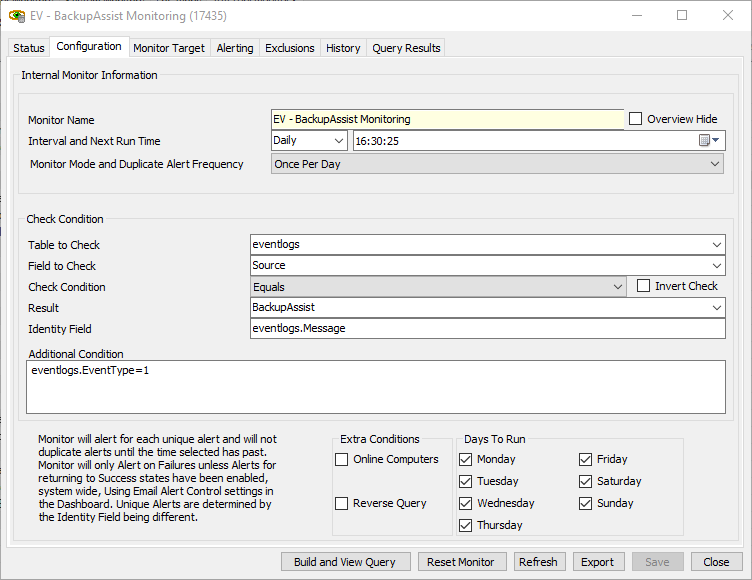Image resolution: width=752 pixels, height=580 pixels.
Task: Click the app icon in title bar
Action: click(16, 15)
